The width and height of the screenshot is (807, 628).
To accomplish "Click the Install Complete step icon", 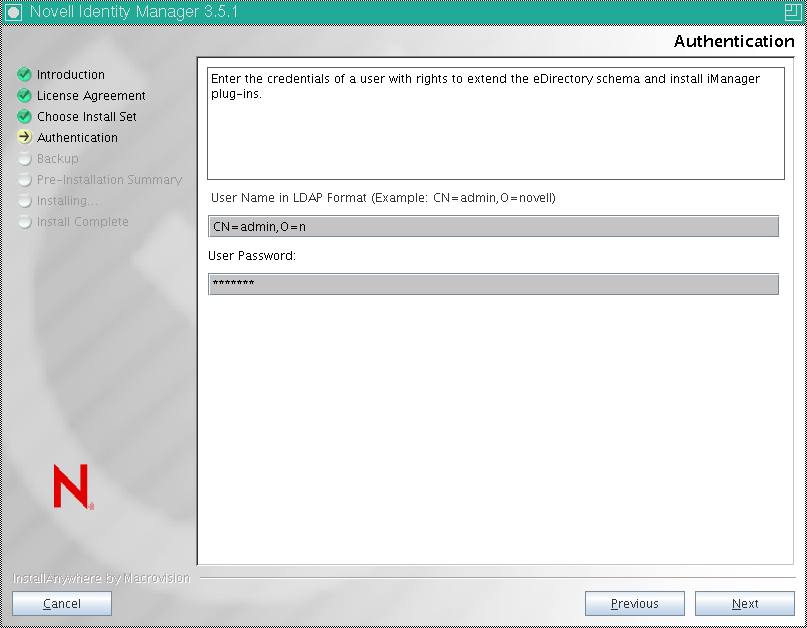I will (x=23, y=221).
